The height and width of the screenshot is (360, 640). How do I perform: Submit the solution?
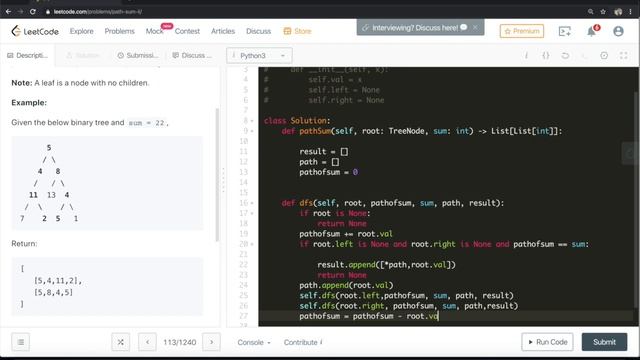coord(604,342)
